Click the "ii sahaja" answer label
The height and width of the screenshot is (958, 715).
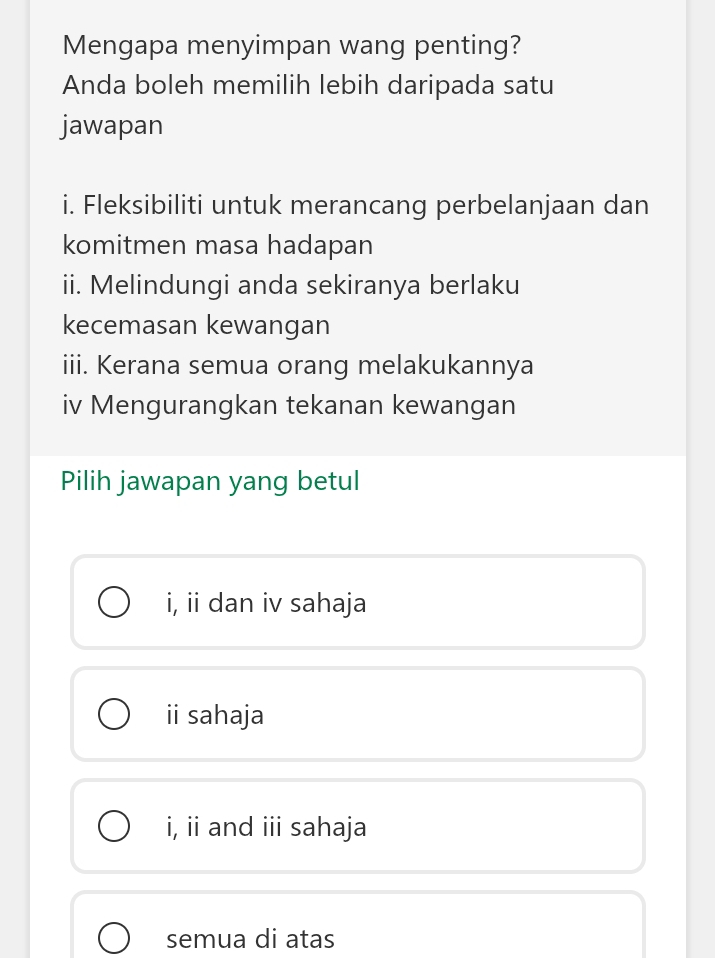click(215, 716)
